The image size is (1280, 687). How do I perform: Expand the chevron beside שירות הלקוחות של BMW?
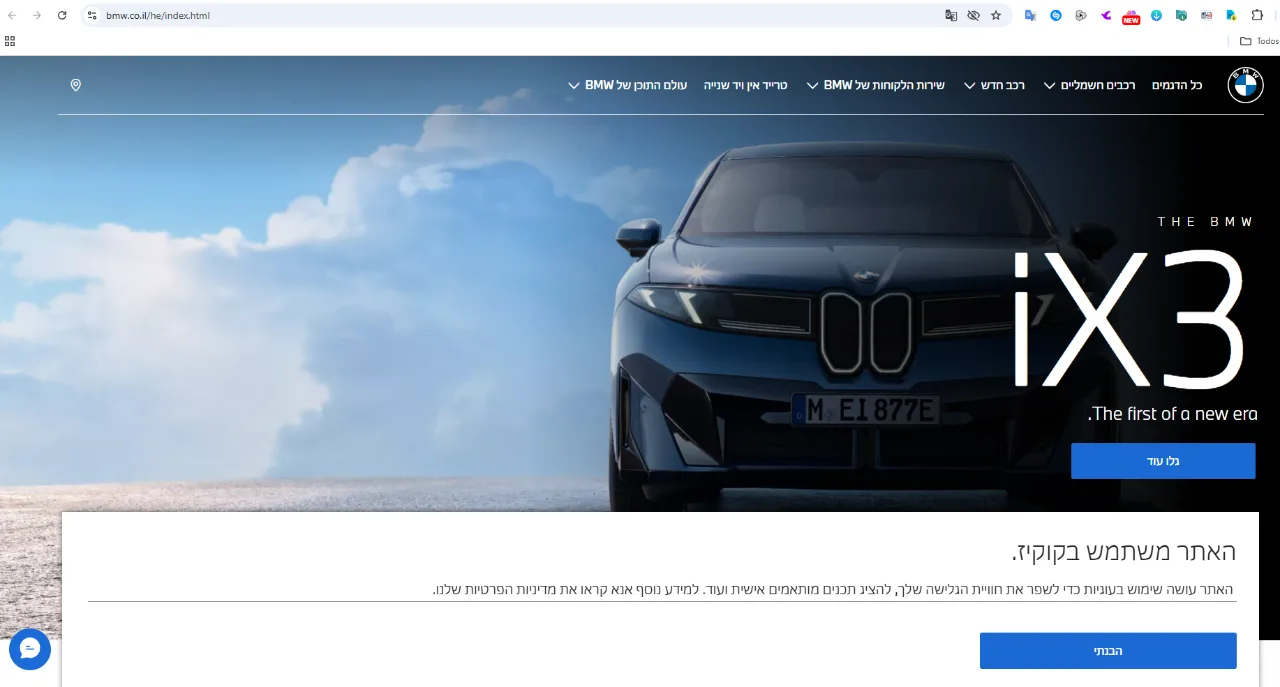pyautogui.click(x=812, y=86)
